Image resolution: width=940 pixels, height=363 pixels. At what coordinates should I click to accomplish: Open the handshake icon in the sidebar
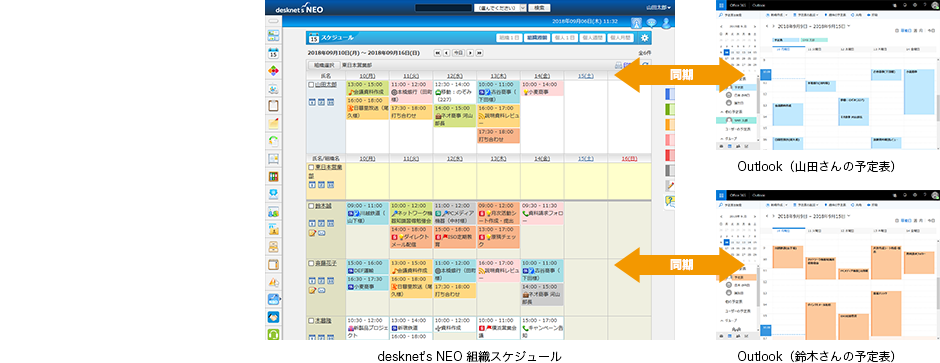(x=273, y=317)
